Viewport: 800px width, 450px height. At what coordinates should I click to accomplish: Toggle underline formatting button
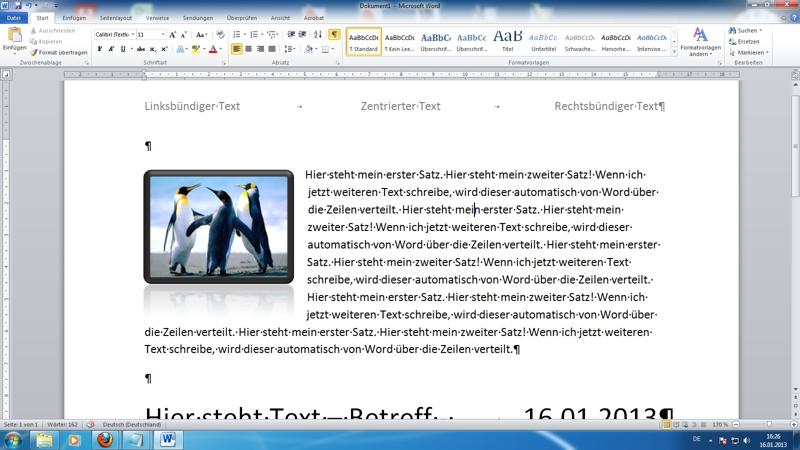(124, 49)
